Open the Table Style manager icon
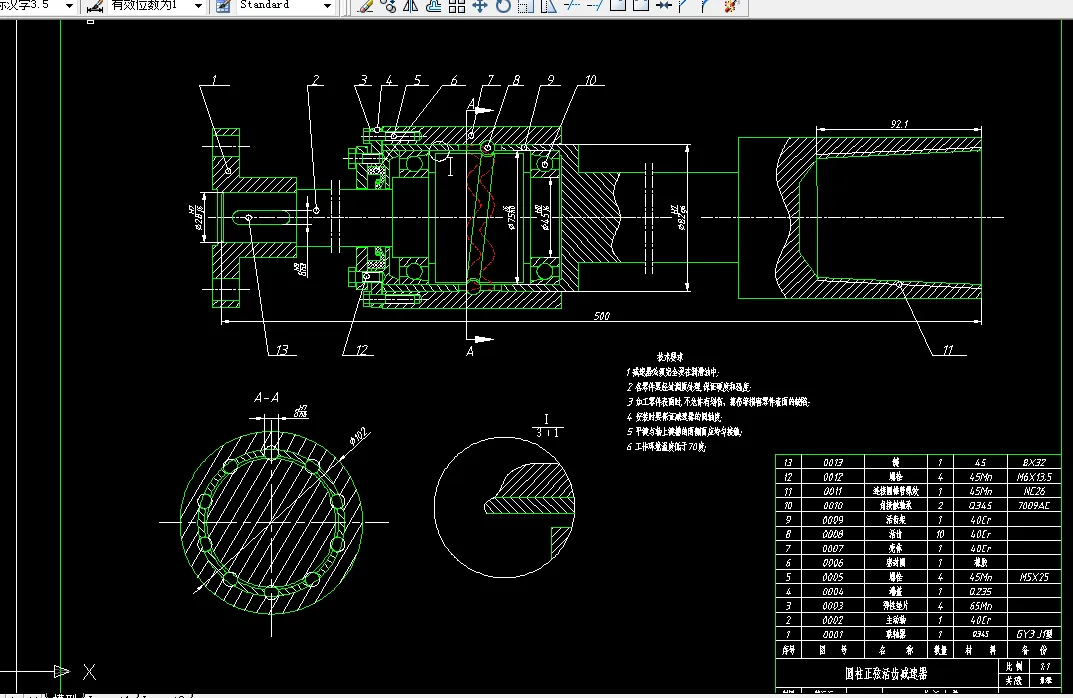 point(223,6)
